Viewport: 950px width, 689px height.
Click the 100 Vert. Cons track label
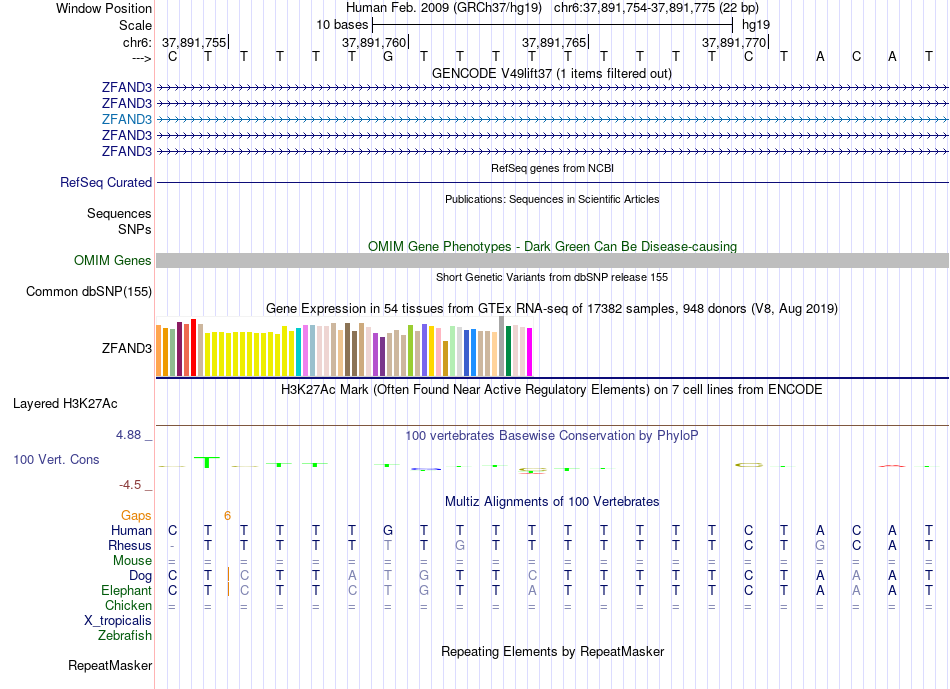tap(56, 459)
